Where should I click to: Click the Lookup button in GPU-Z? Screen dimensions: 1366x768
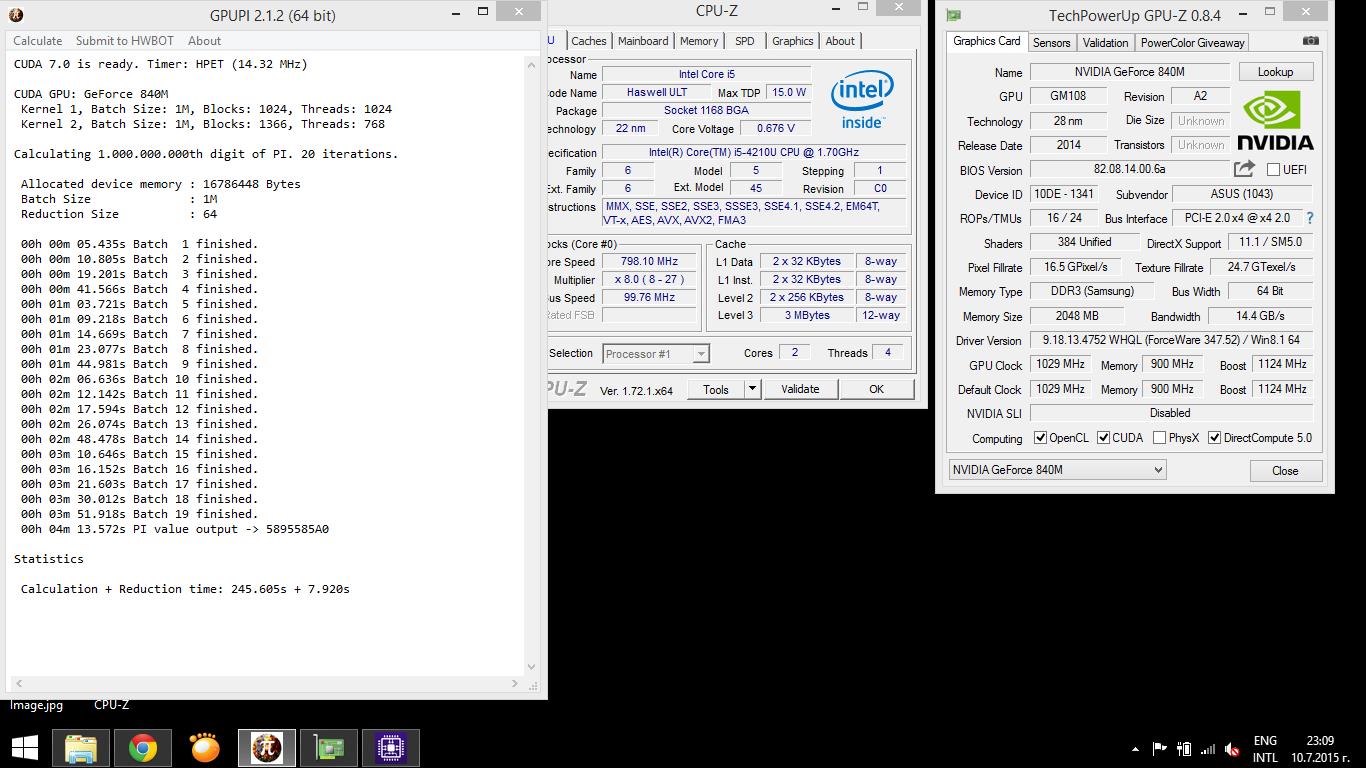click(x=1275, y=72)
